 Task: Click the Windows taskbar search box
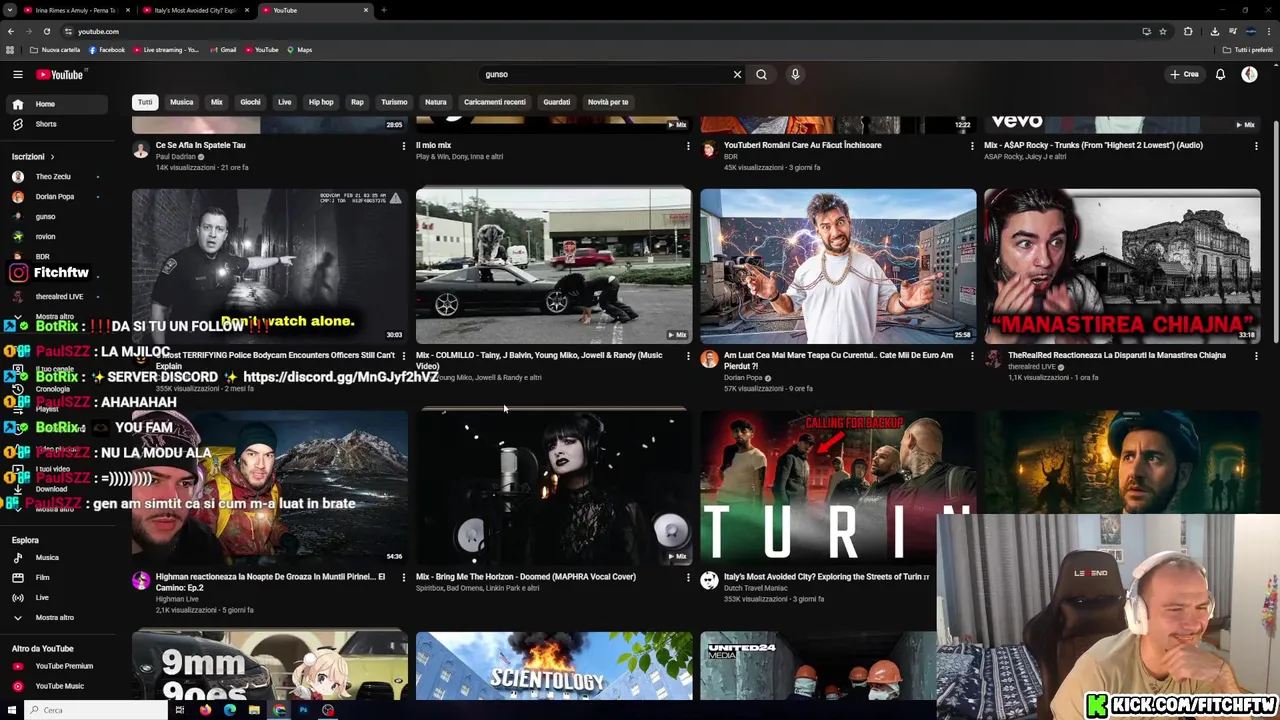point(97,710)
